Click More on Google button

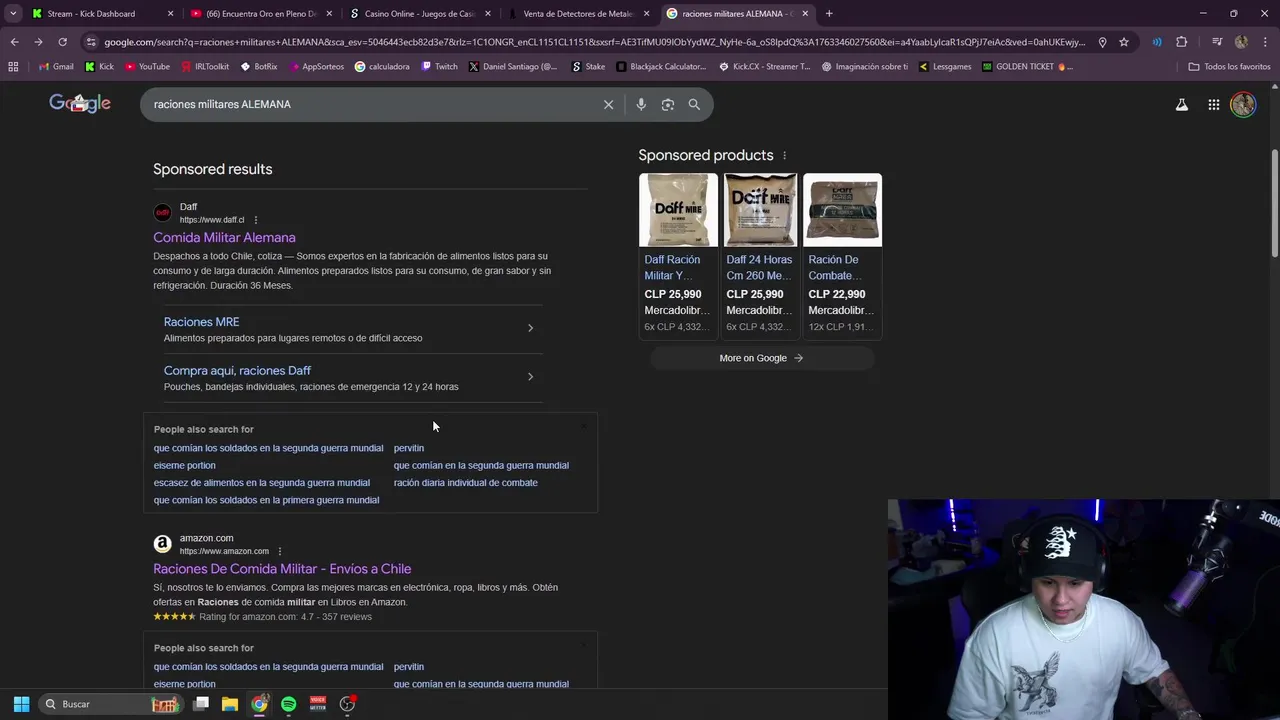point(762,358)
